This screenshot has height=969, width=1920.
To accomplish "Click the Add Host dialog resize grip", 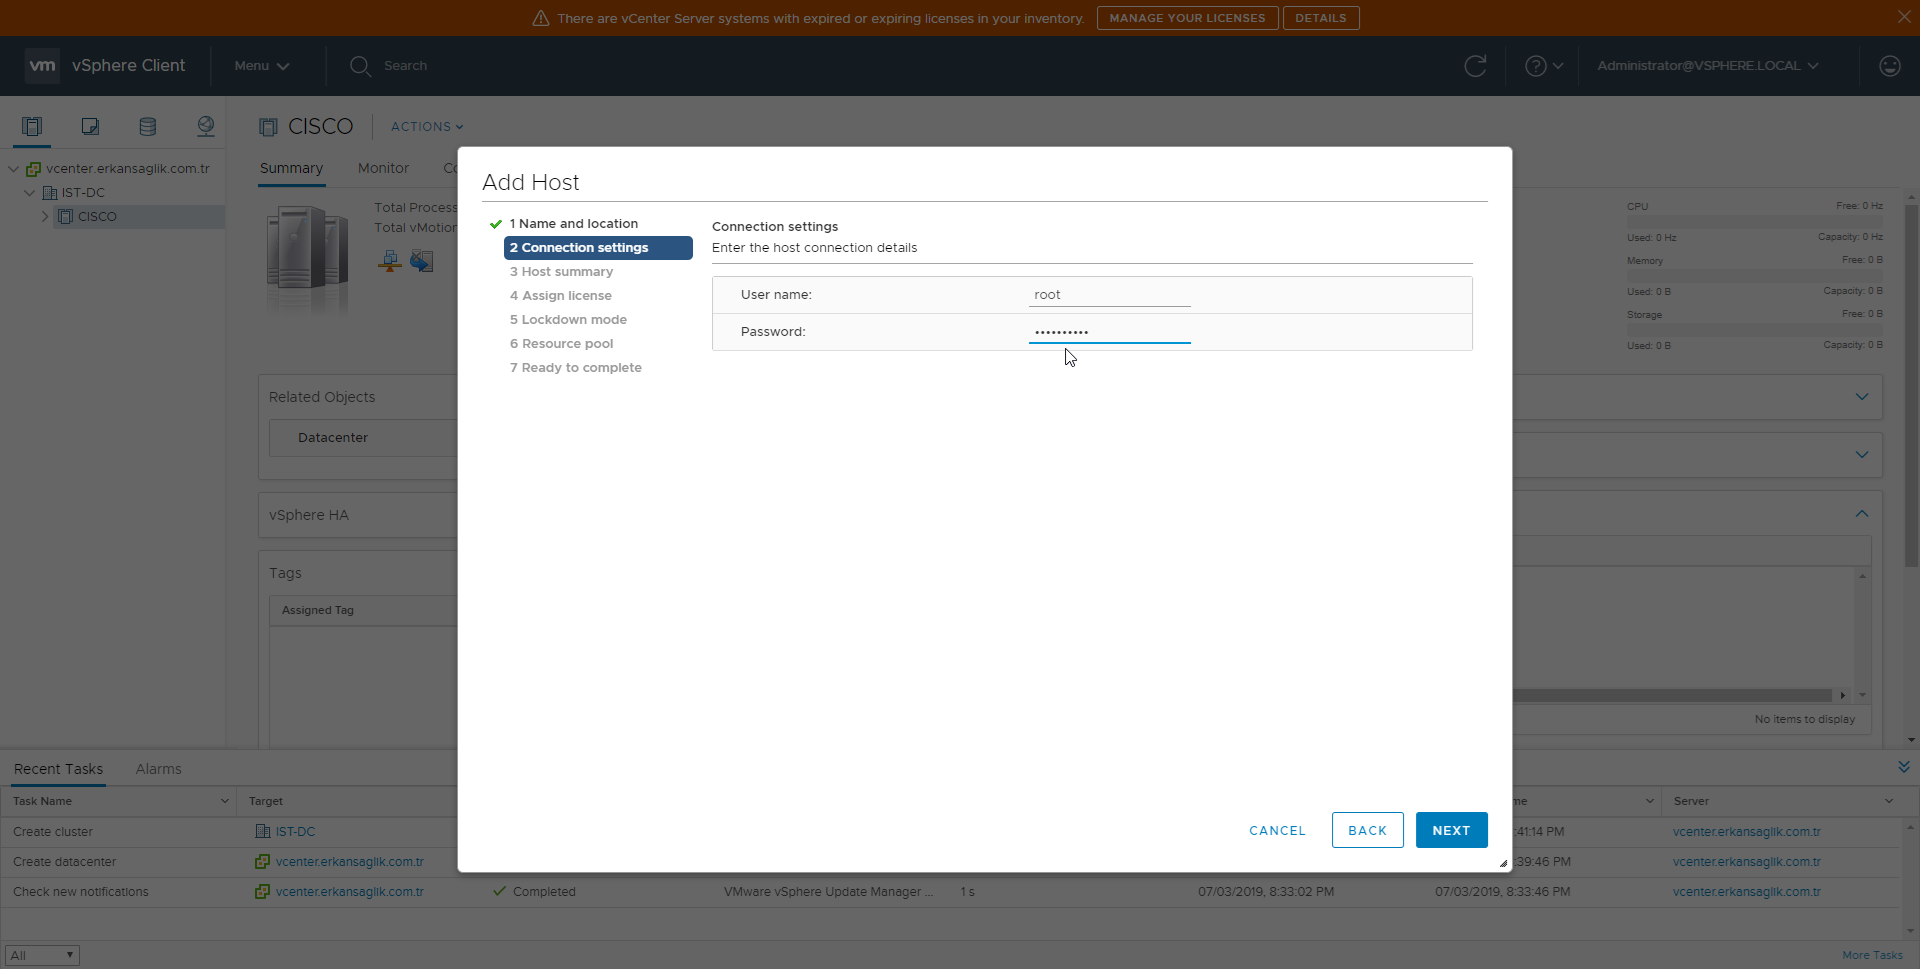I will coord(1503,863).
